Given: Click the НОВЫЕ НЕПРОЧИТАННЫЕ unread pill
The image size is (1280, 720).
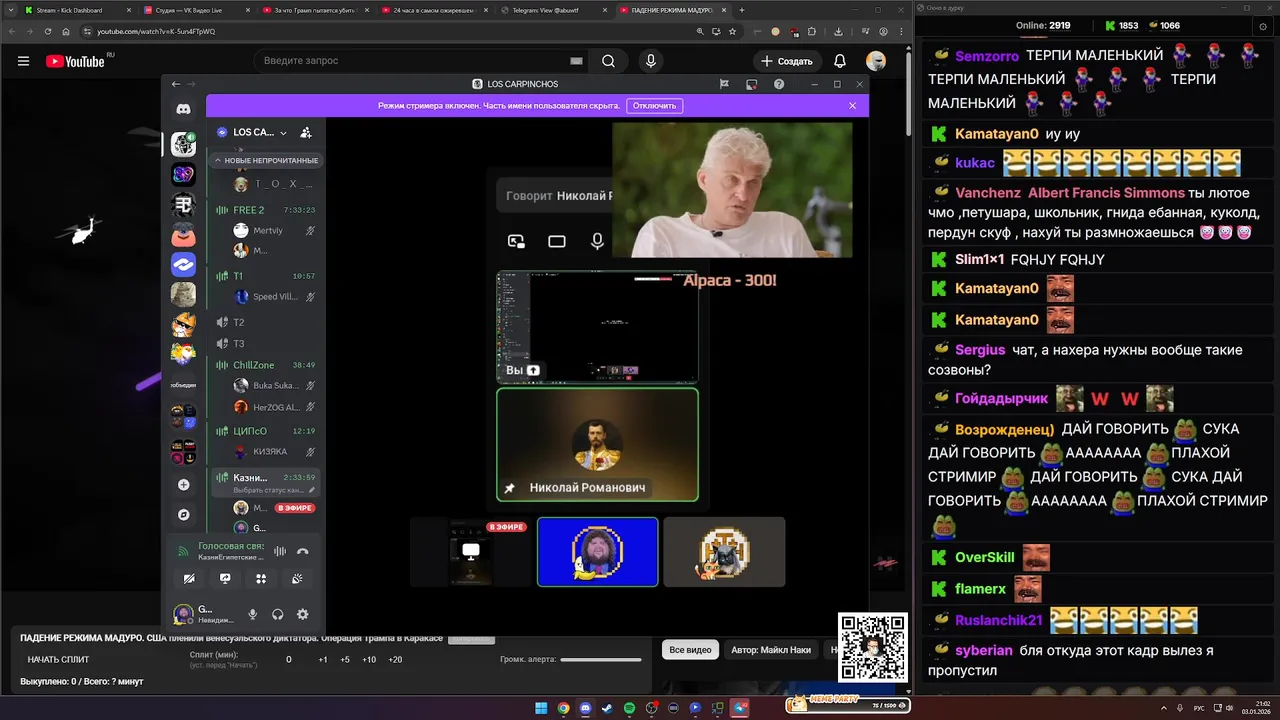Looking at the screenshot, I should tap(265, 160).
